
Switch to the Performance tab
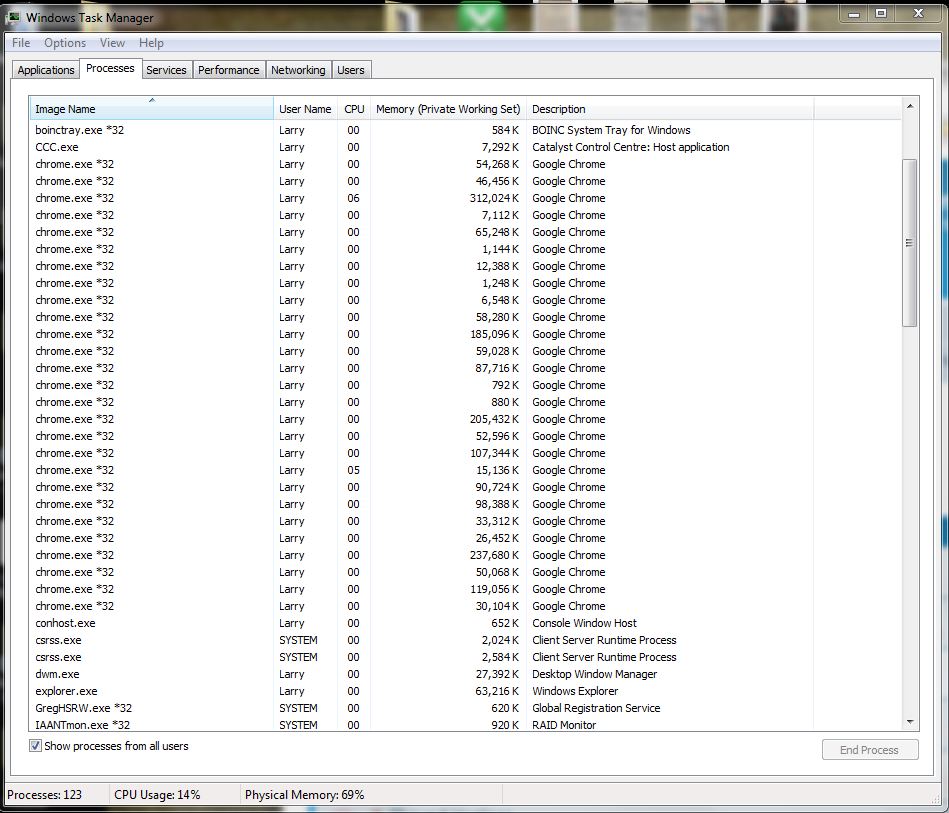pos(228,70)
